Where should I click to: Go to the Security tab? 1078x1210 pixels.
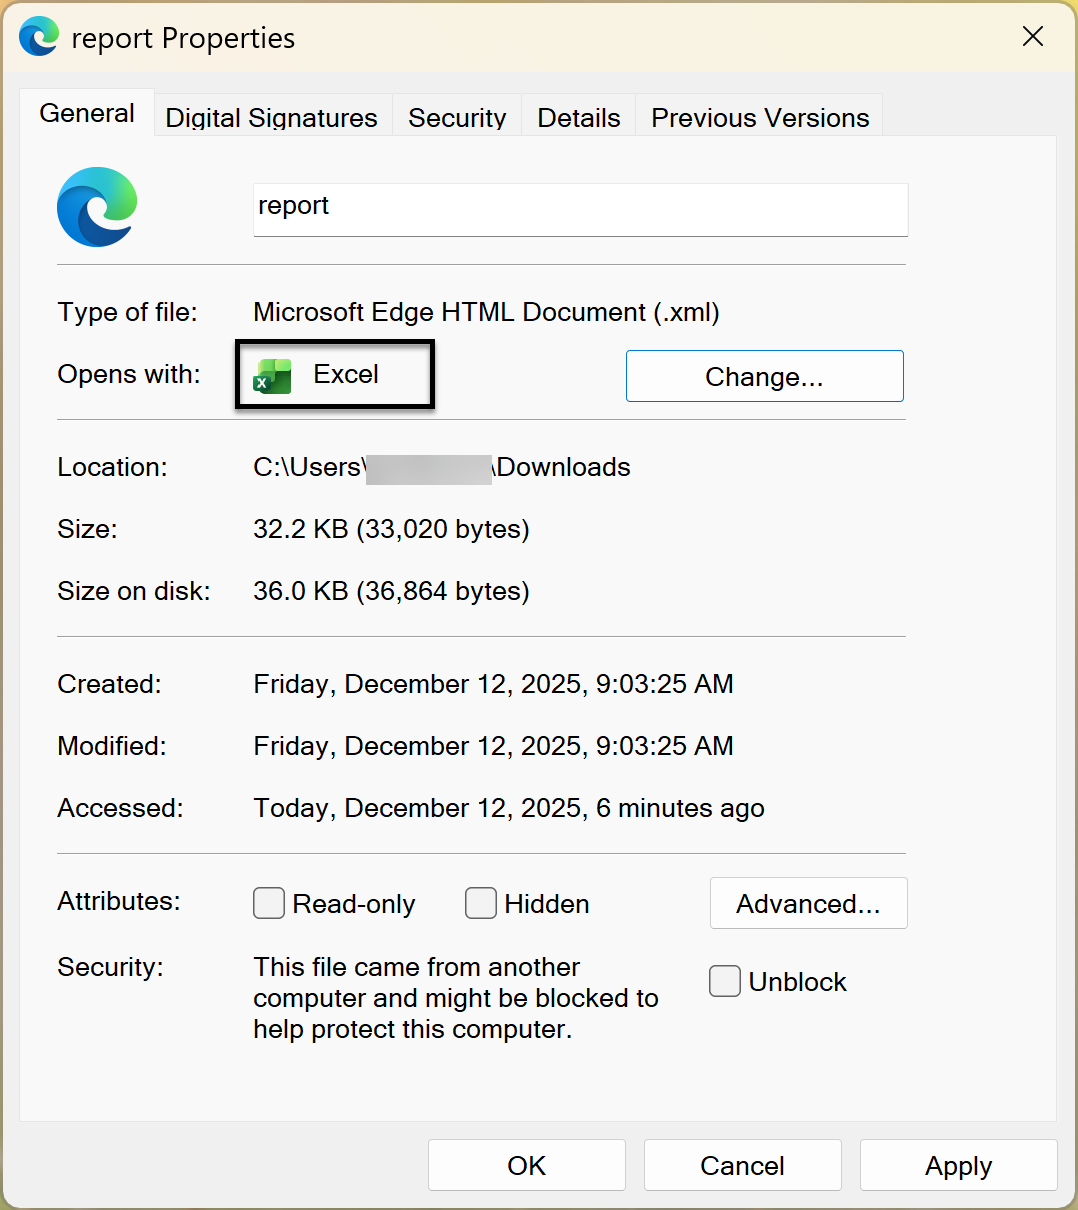point(457,118)
